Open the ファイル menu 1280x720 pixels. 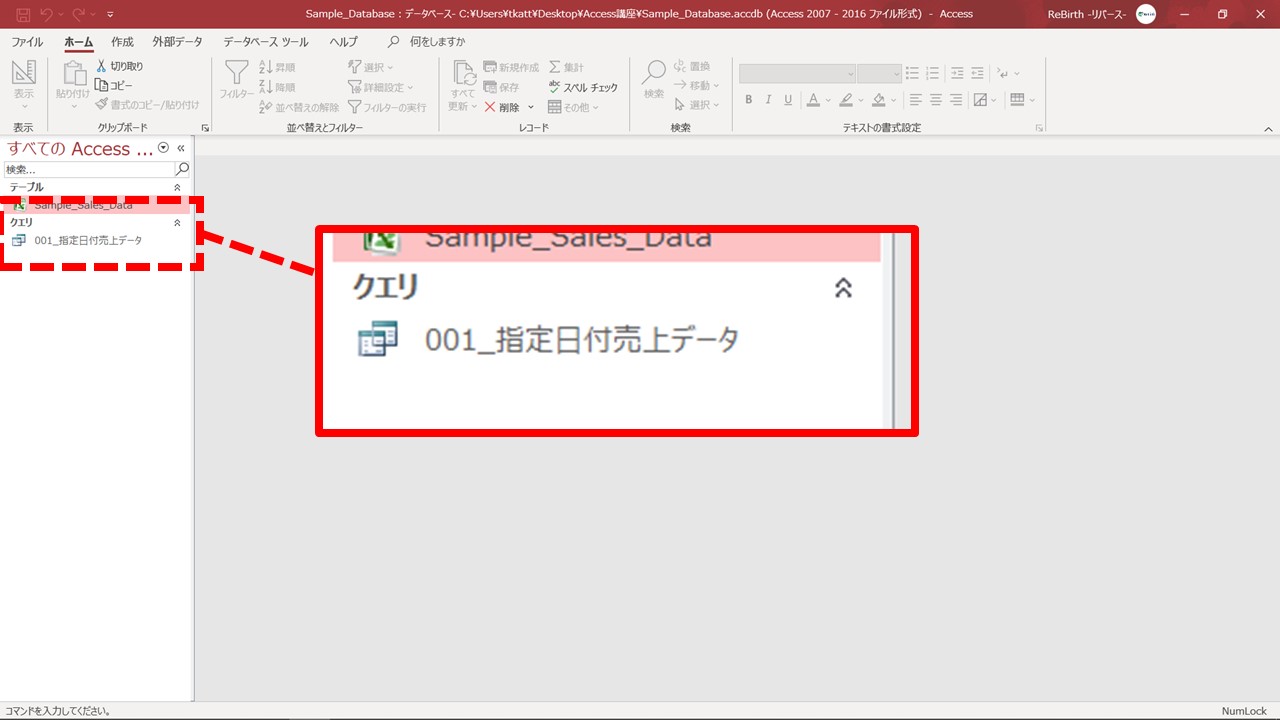(27, 42)
